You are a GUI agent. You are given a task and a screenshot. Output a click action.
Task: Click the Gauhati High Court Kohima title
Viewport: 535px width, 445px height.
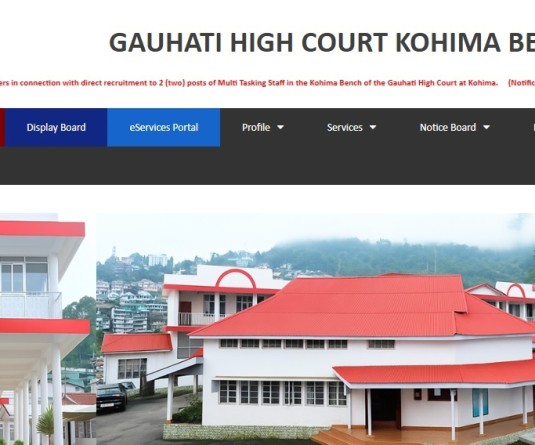pos(322,42)
